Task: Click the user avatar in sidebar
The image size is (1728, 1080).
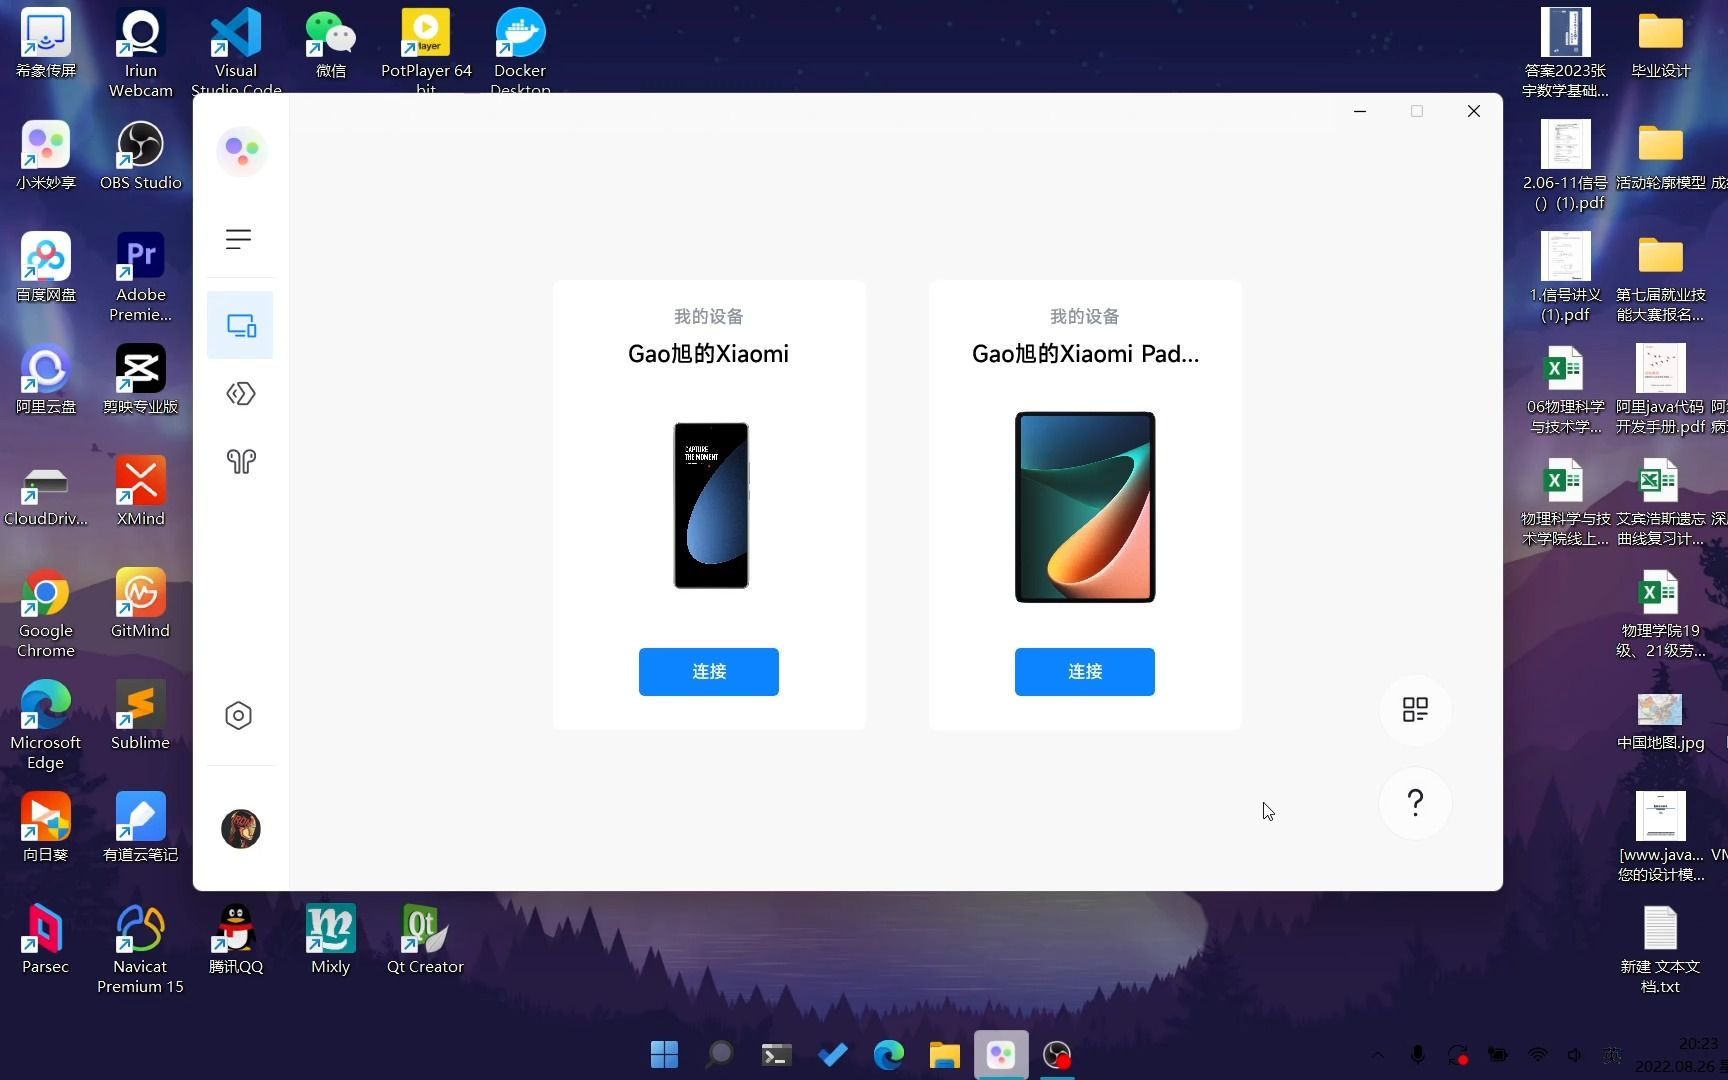Action: click(x=240, y=829)
